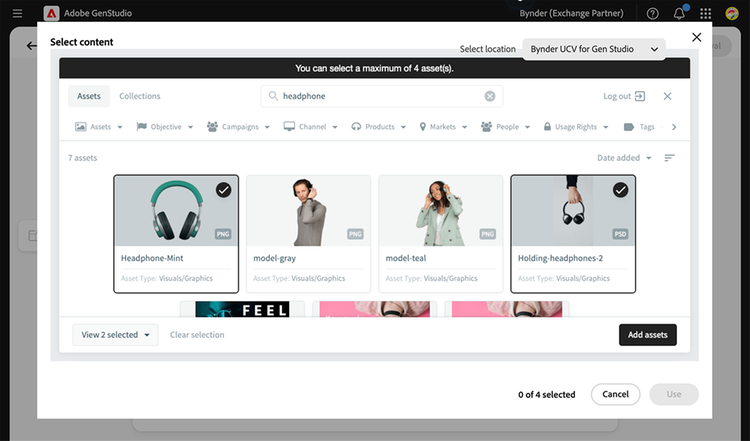The height and width of the screenshot is (441, 750).
Task: Click into the headphone search field
Action: (382, 96)
